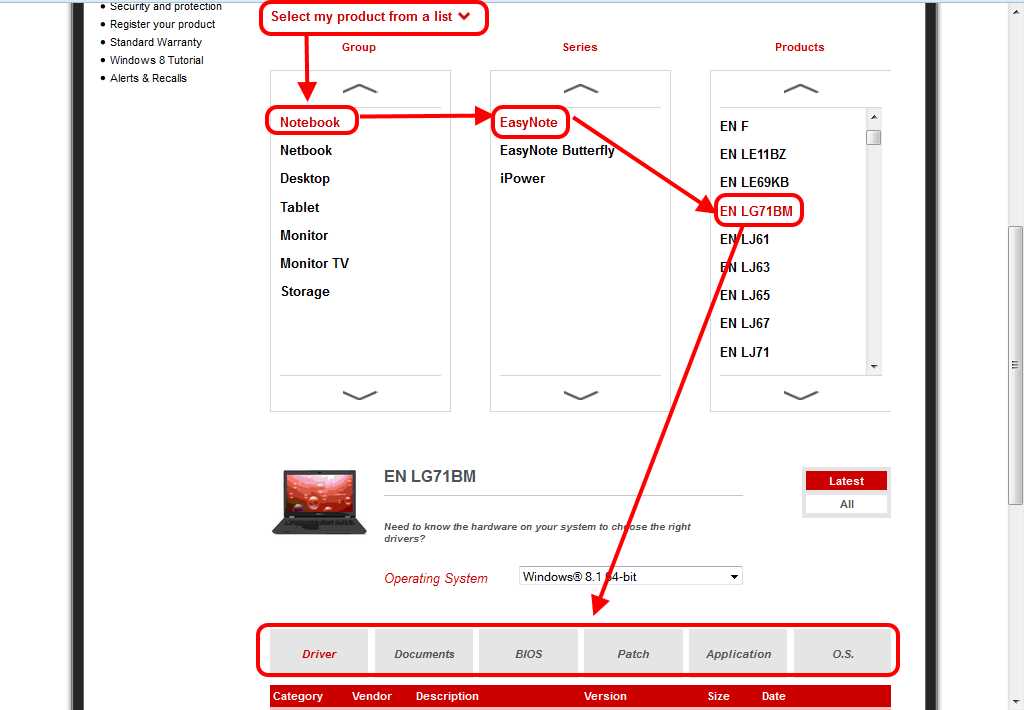Click the Category column header

click(298, 696)
